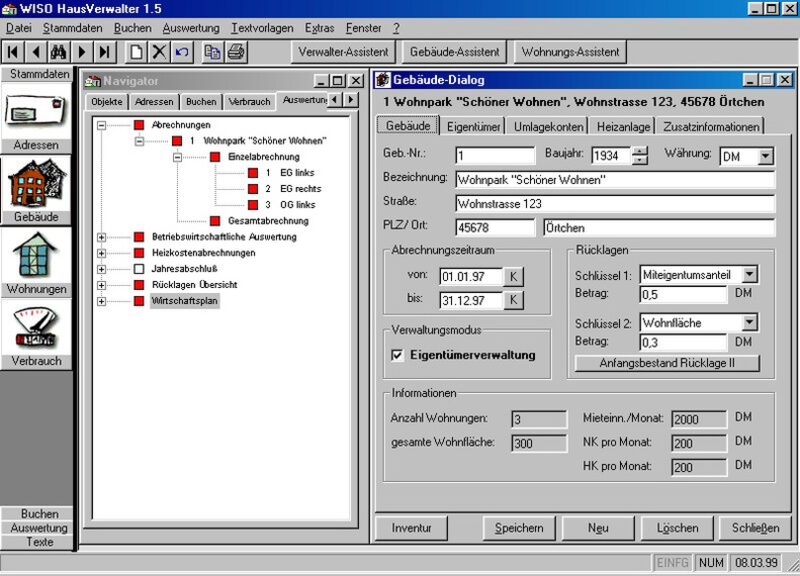
Task: Click red icon beside EG links
Action: point(253,173)
